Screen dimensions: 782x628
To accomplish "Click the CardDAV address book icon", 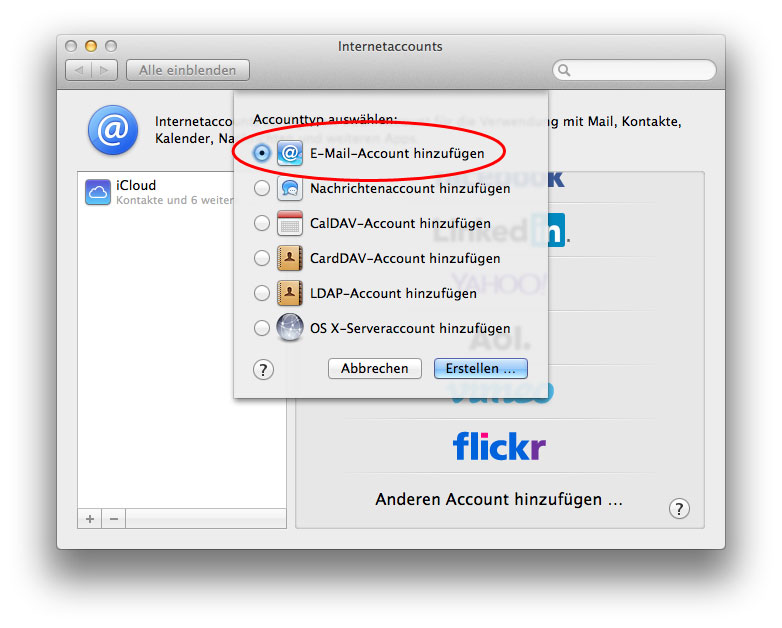I will (x=289, y=258).
